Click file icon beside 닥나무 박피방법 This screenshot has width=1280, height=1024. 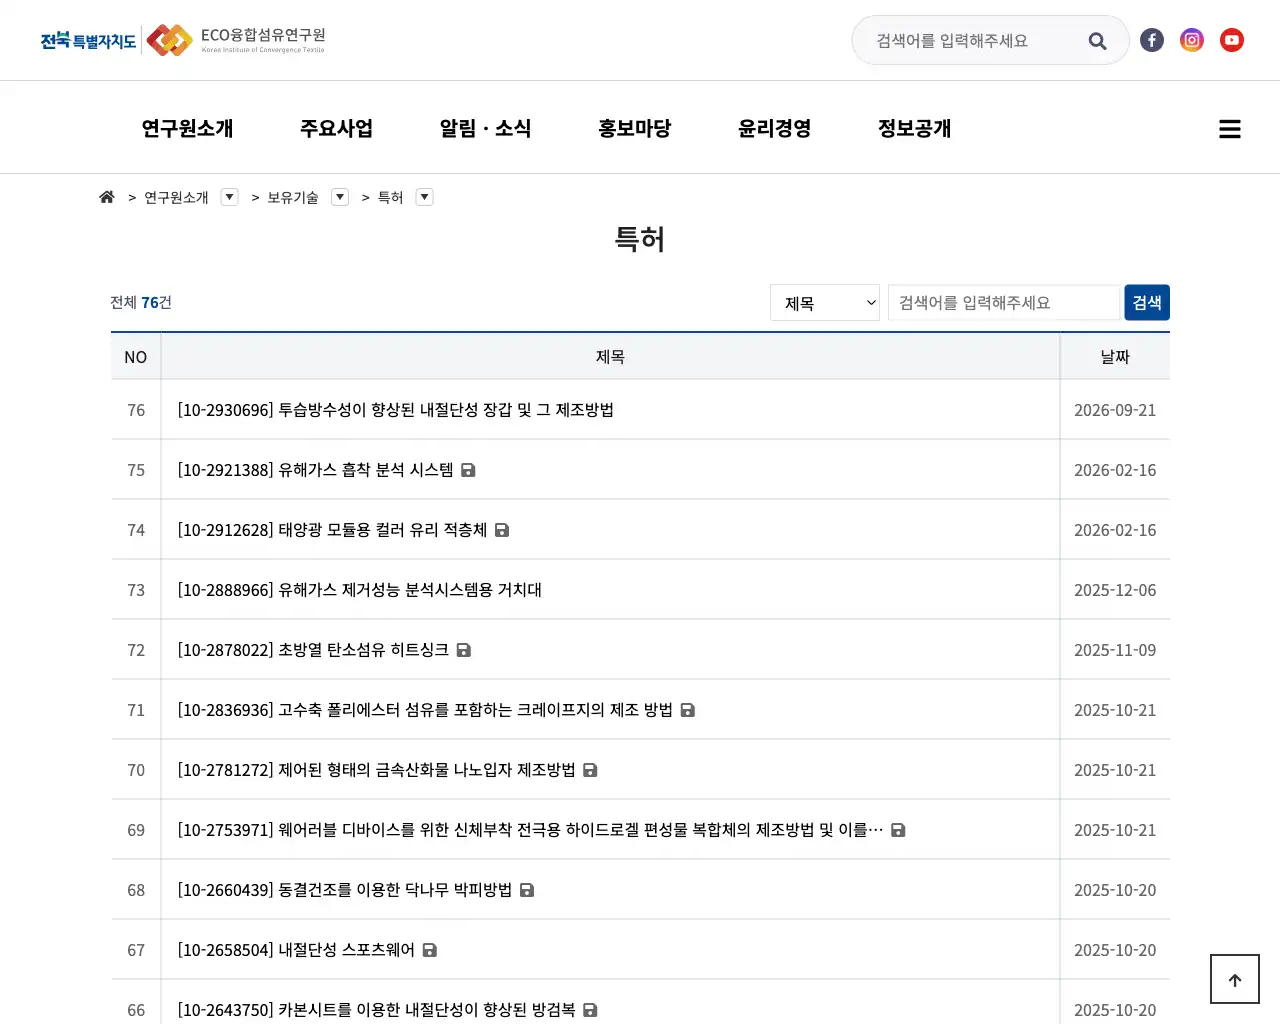527,890
